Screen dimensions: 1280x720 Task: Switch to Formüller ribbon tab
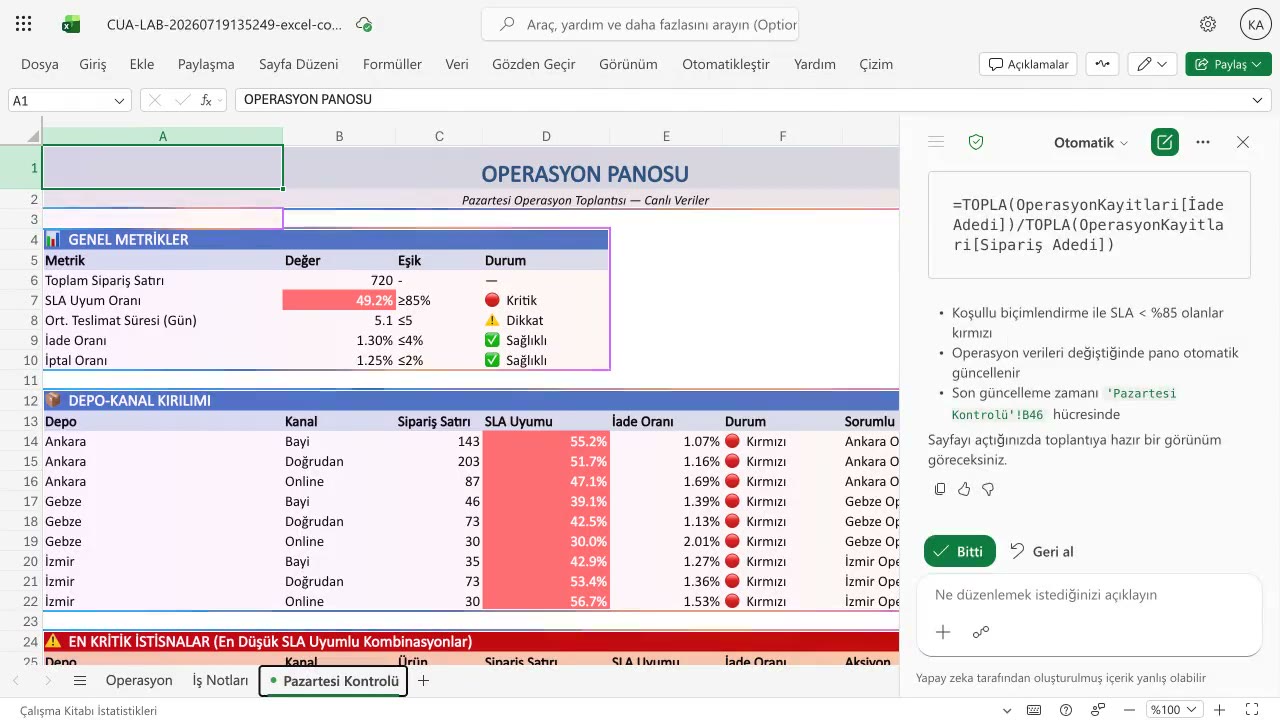click(x=392, y=64)
